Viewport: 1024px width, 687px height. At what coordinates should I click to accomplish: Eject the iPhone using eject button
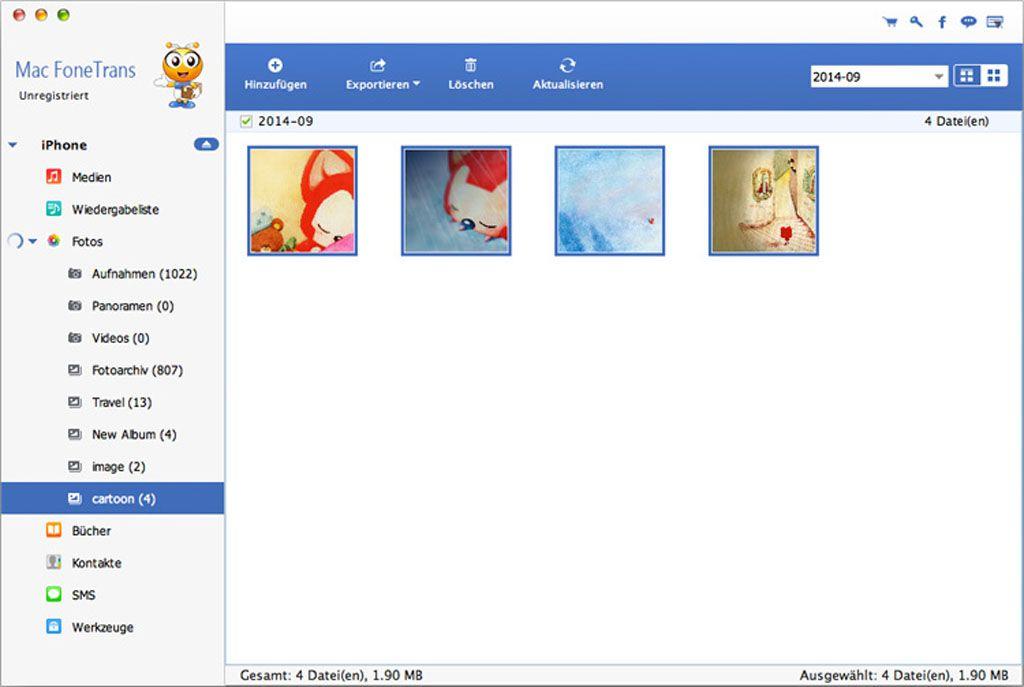[206, 144]
